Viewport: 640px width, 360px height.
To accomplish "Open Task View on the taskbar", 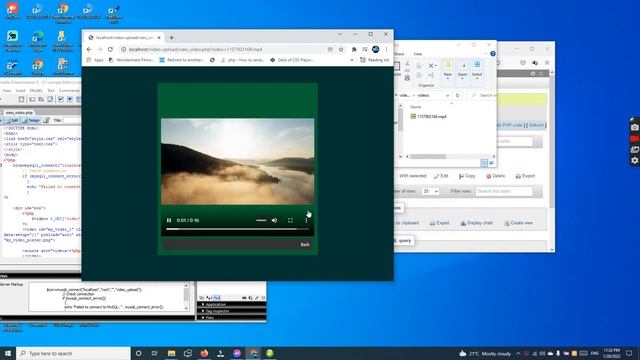I will [x=155, y=353].
